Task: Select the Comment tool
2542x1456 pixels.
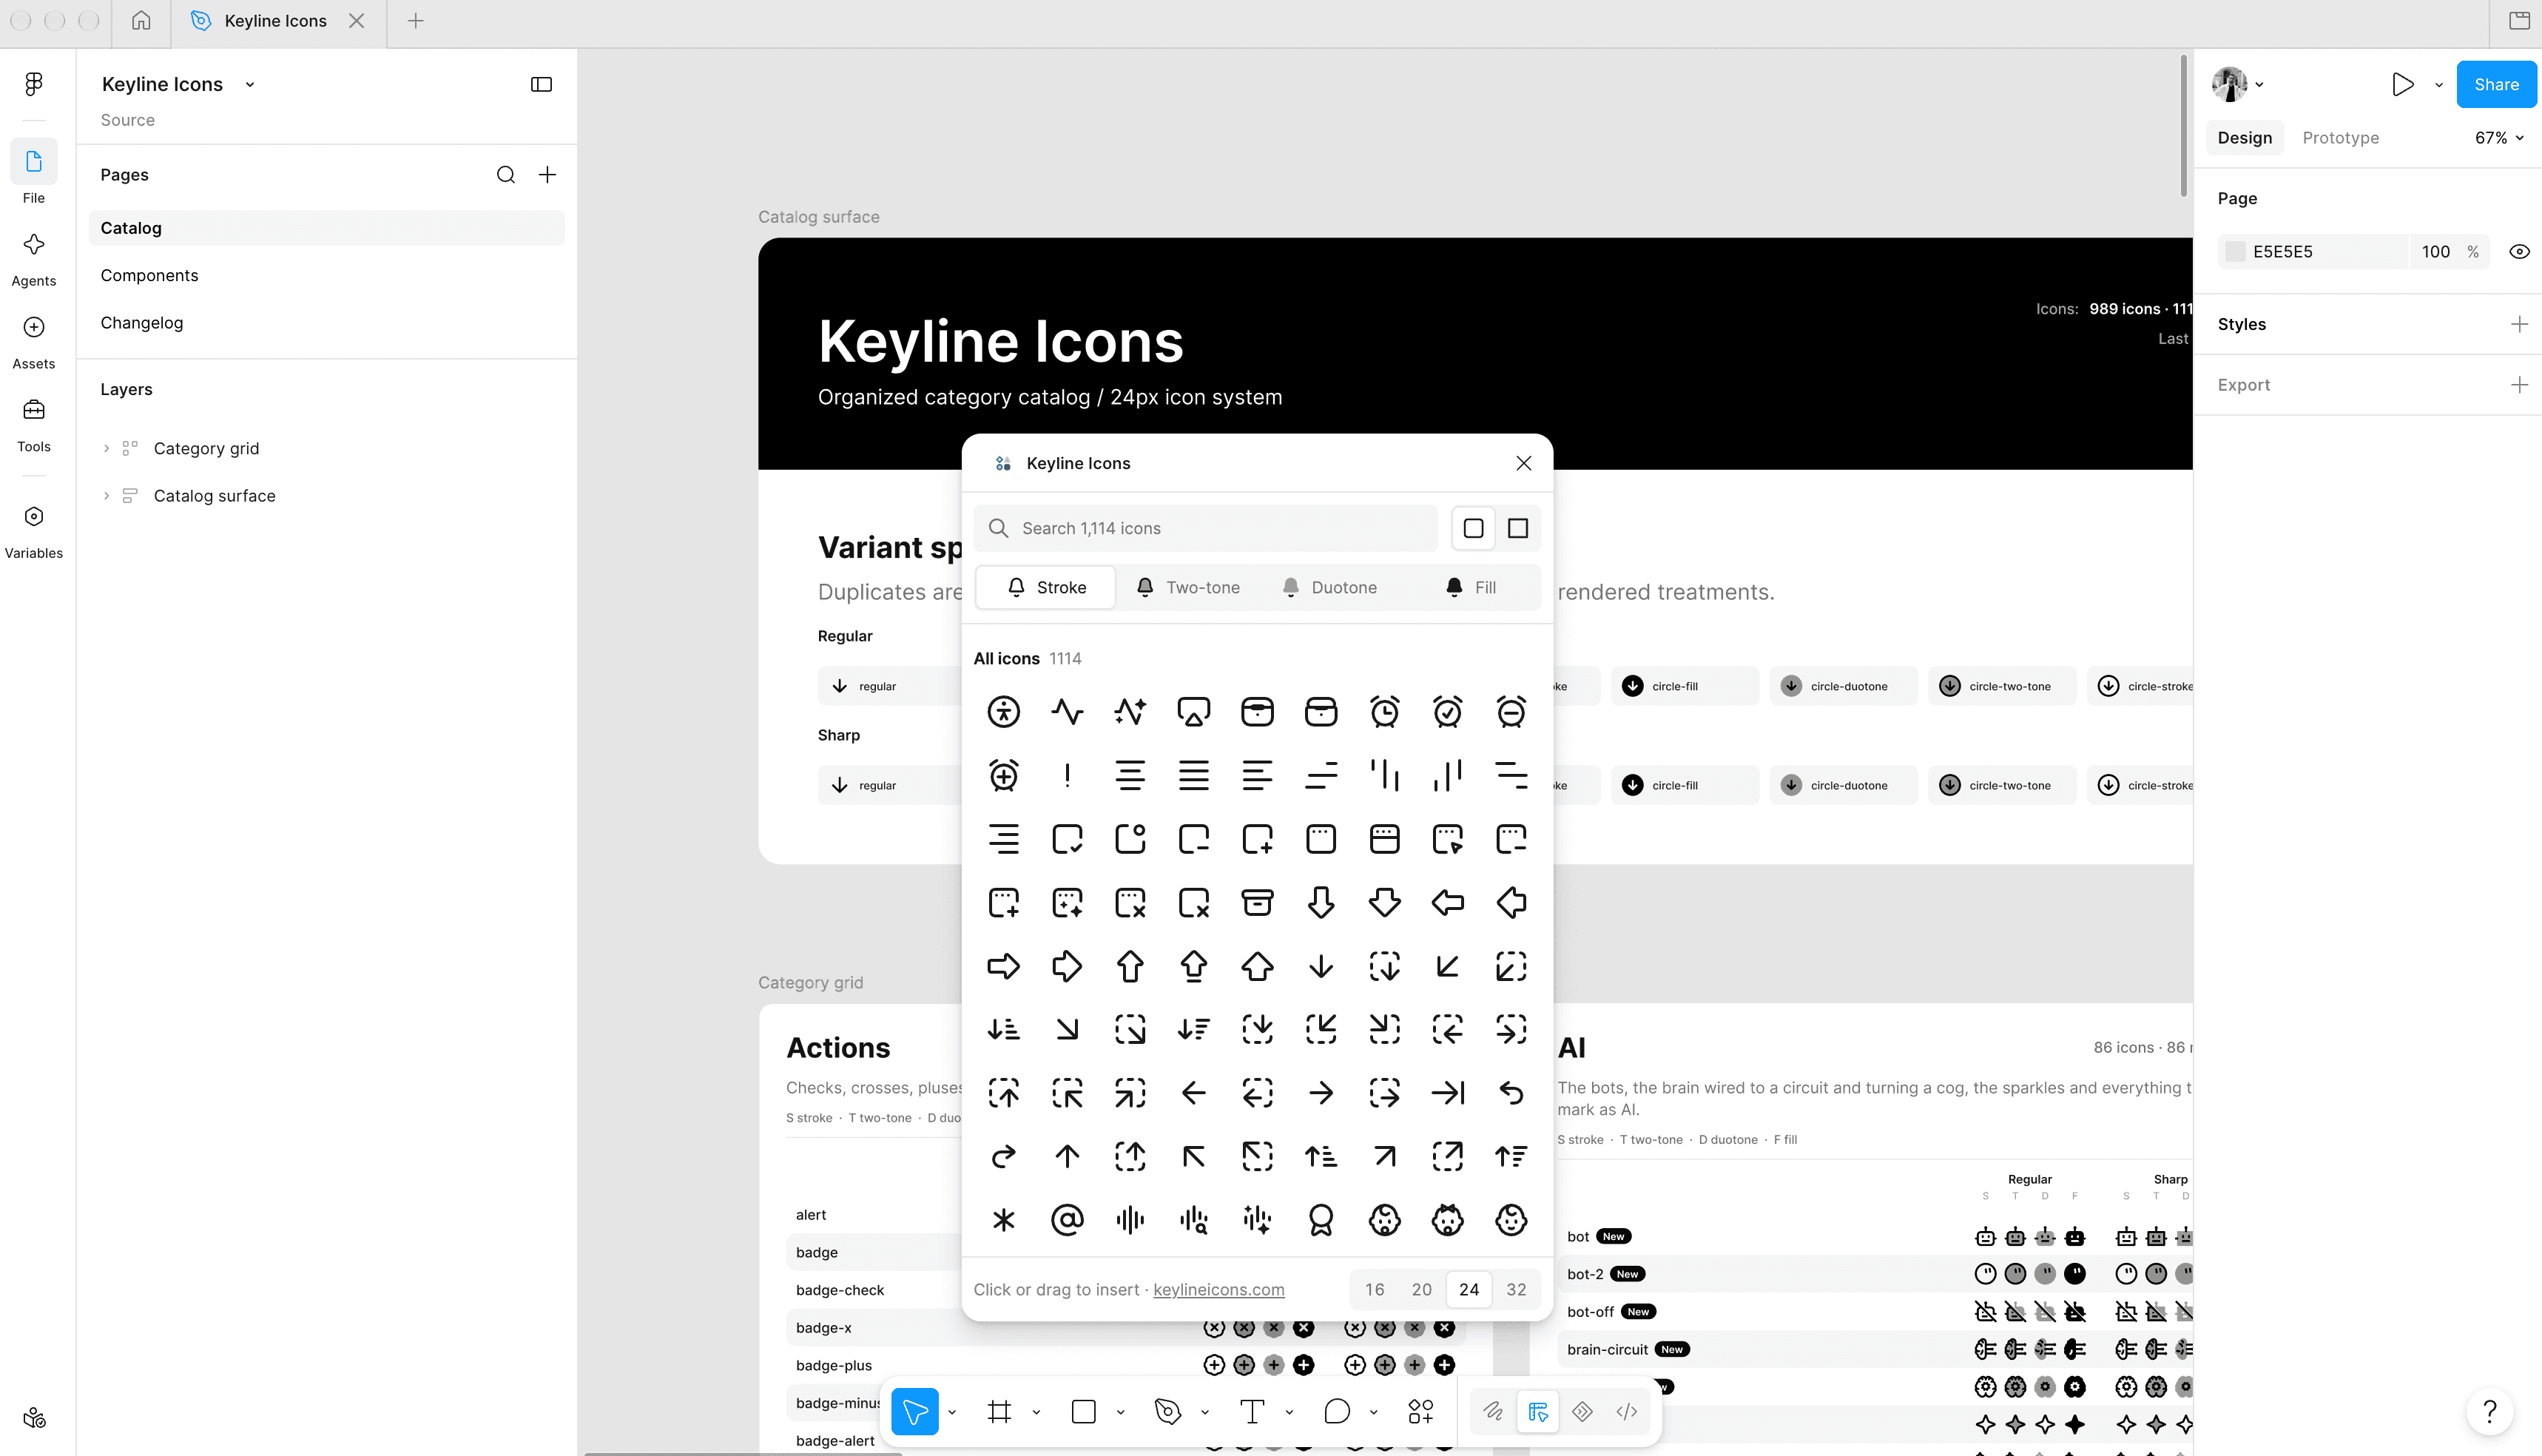Action: coord(1336,1411)
